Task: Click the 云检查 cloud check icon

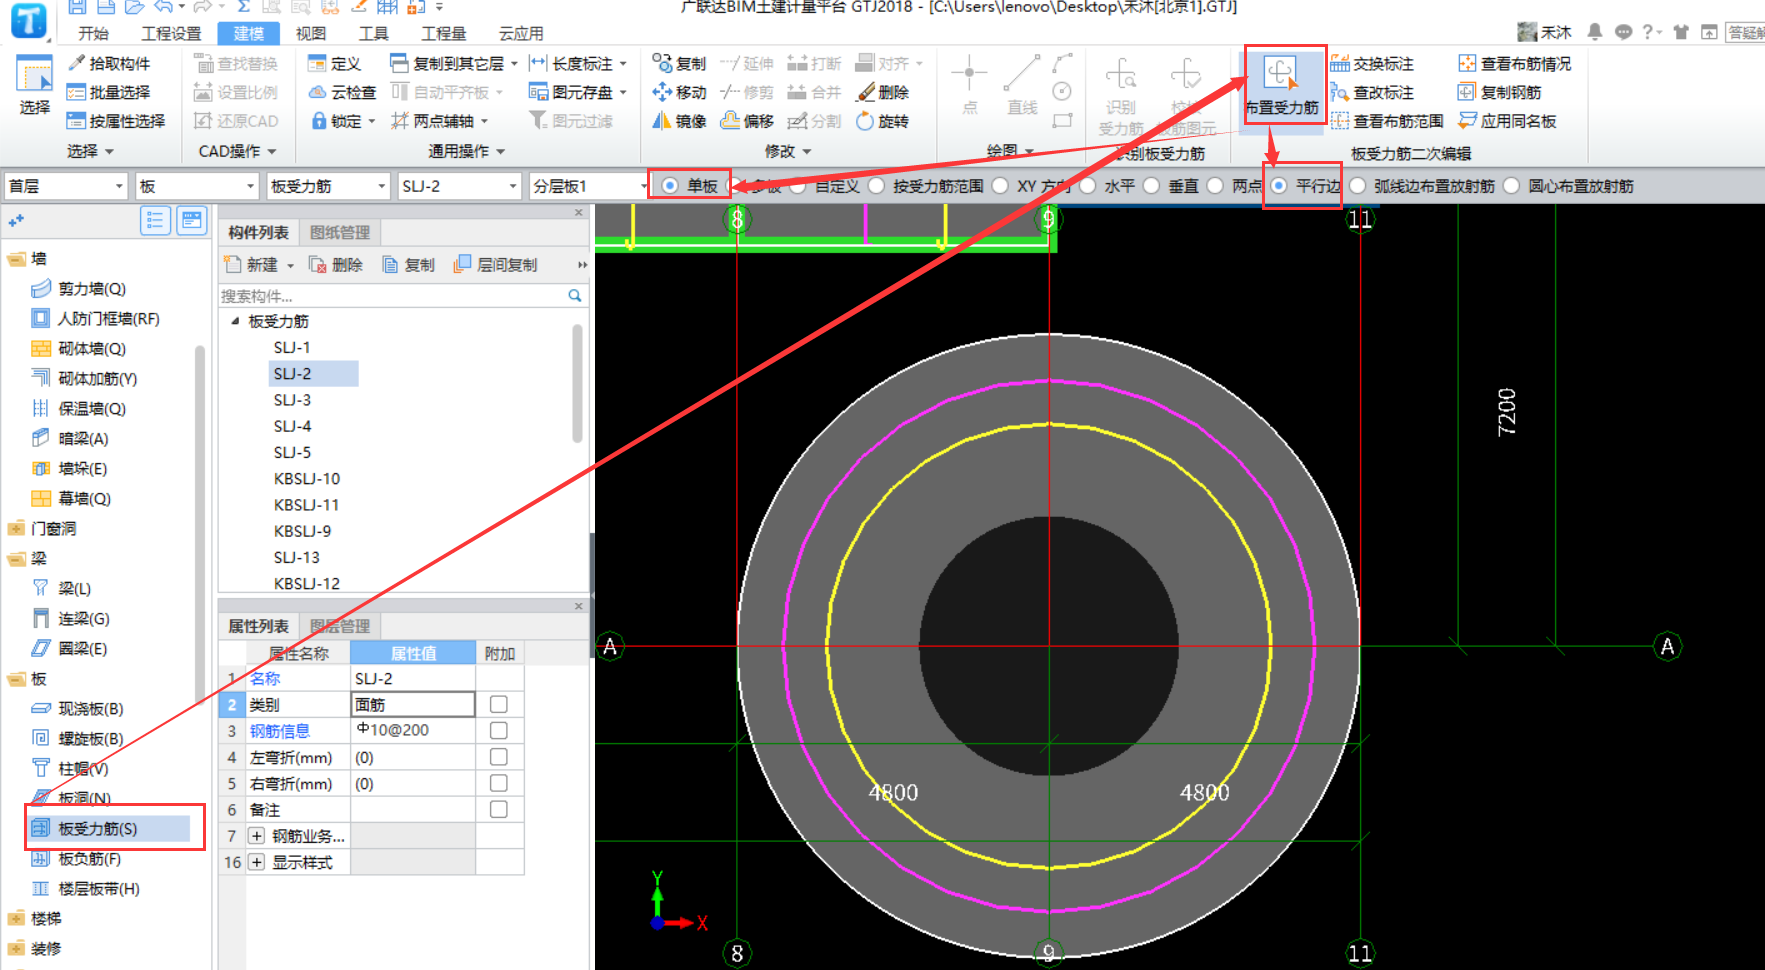Action: point(317,92)
